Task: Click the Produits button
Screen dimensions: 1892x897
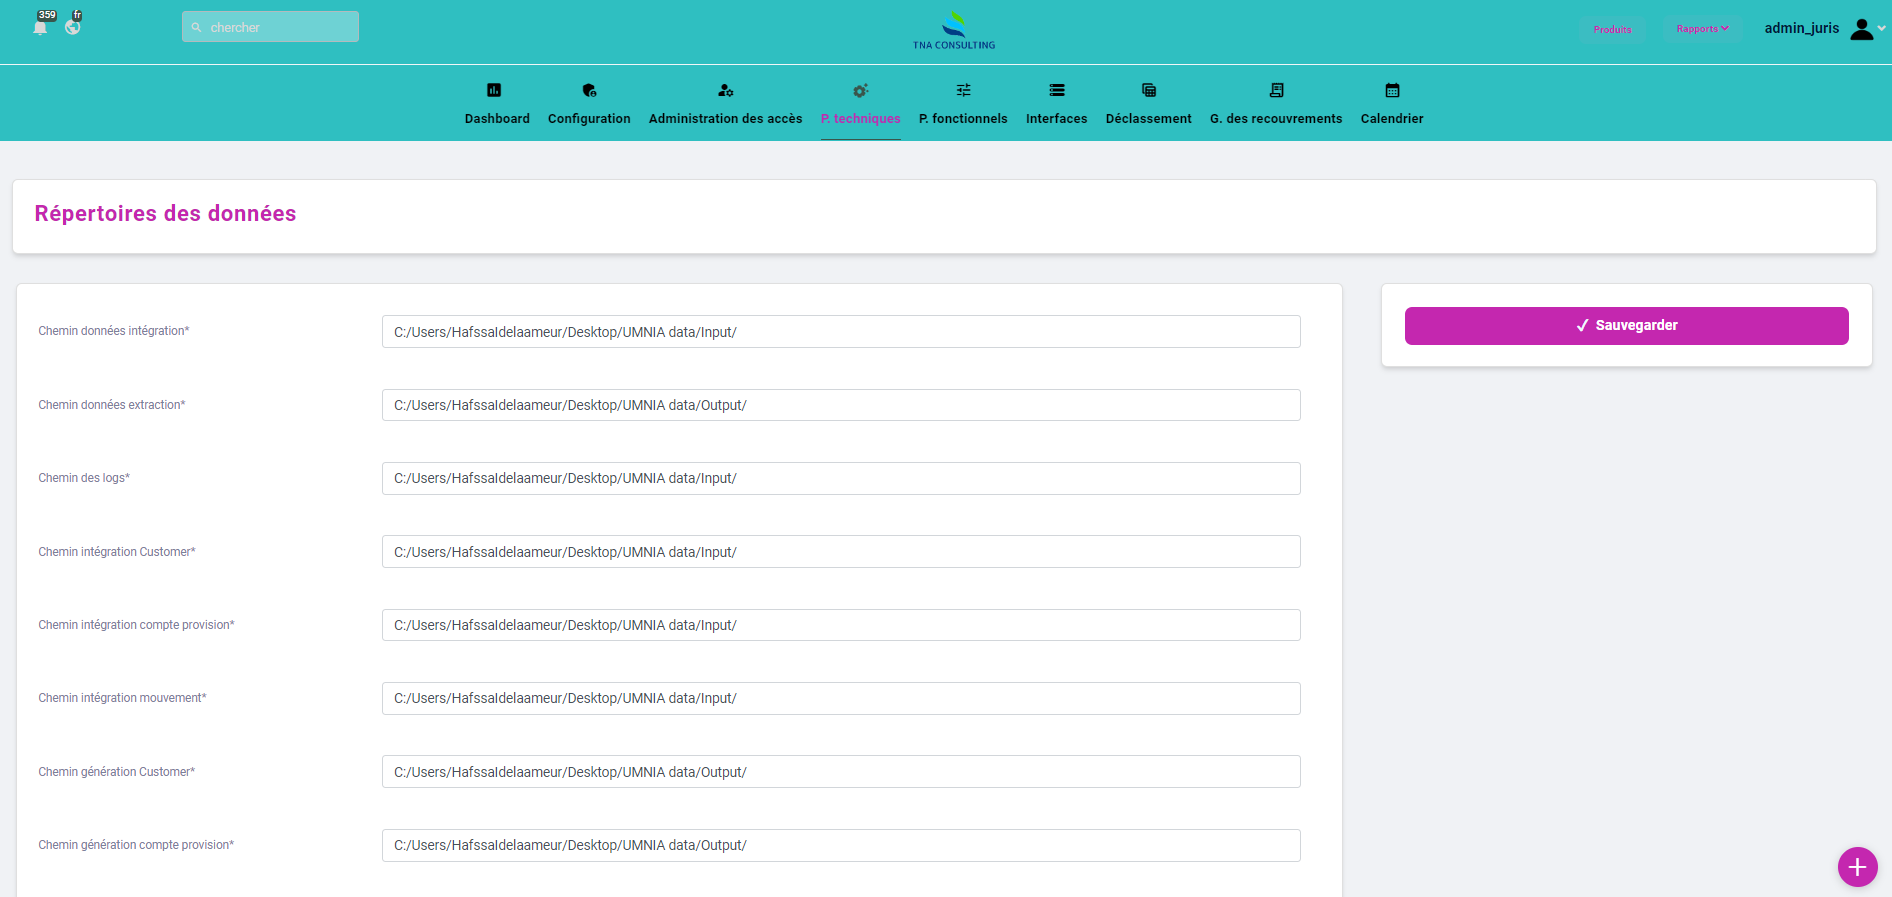Action: click(1612, 29)
